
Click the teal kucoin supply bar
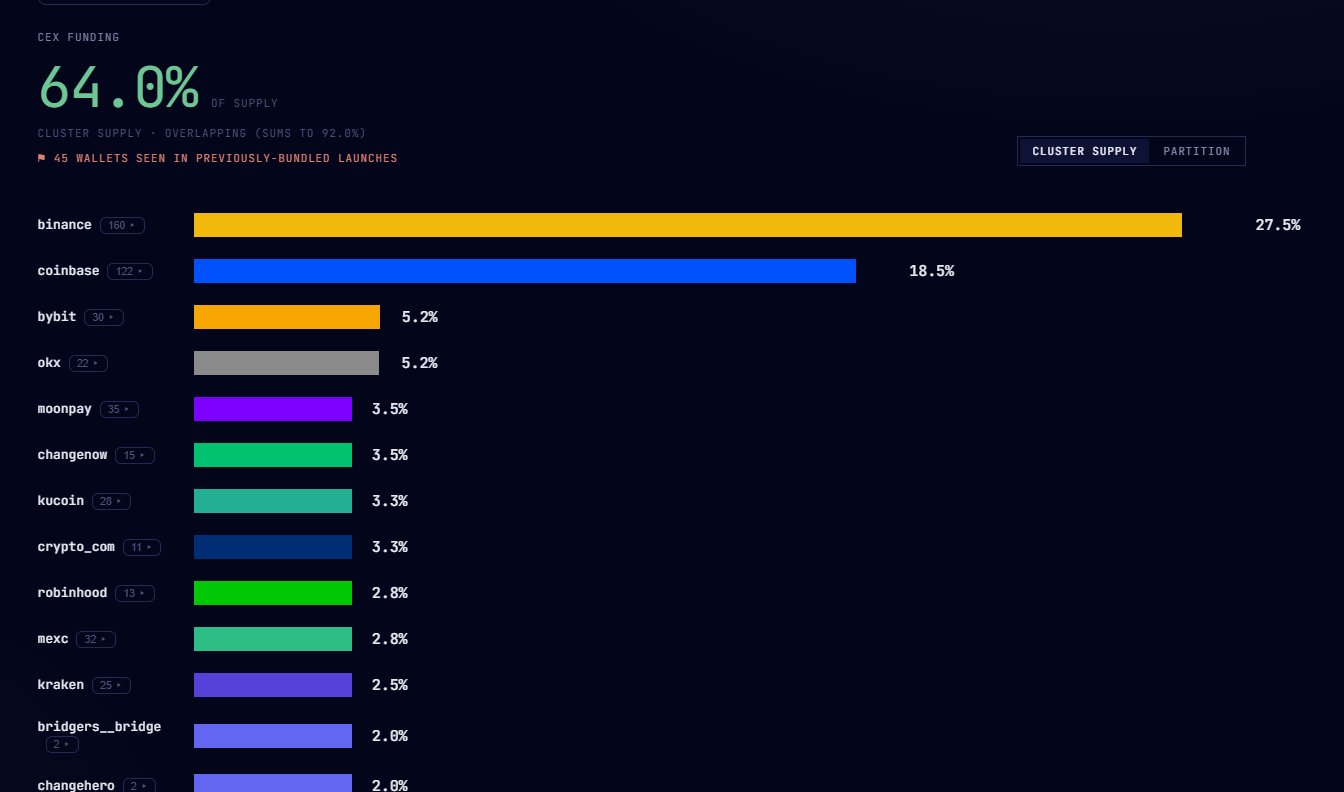(273, 501)
